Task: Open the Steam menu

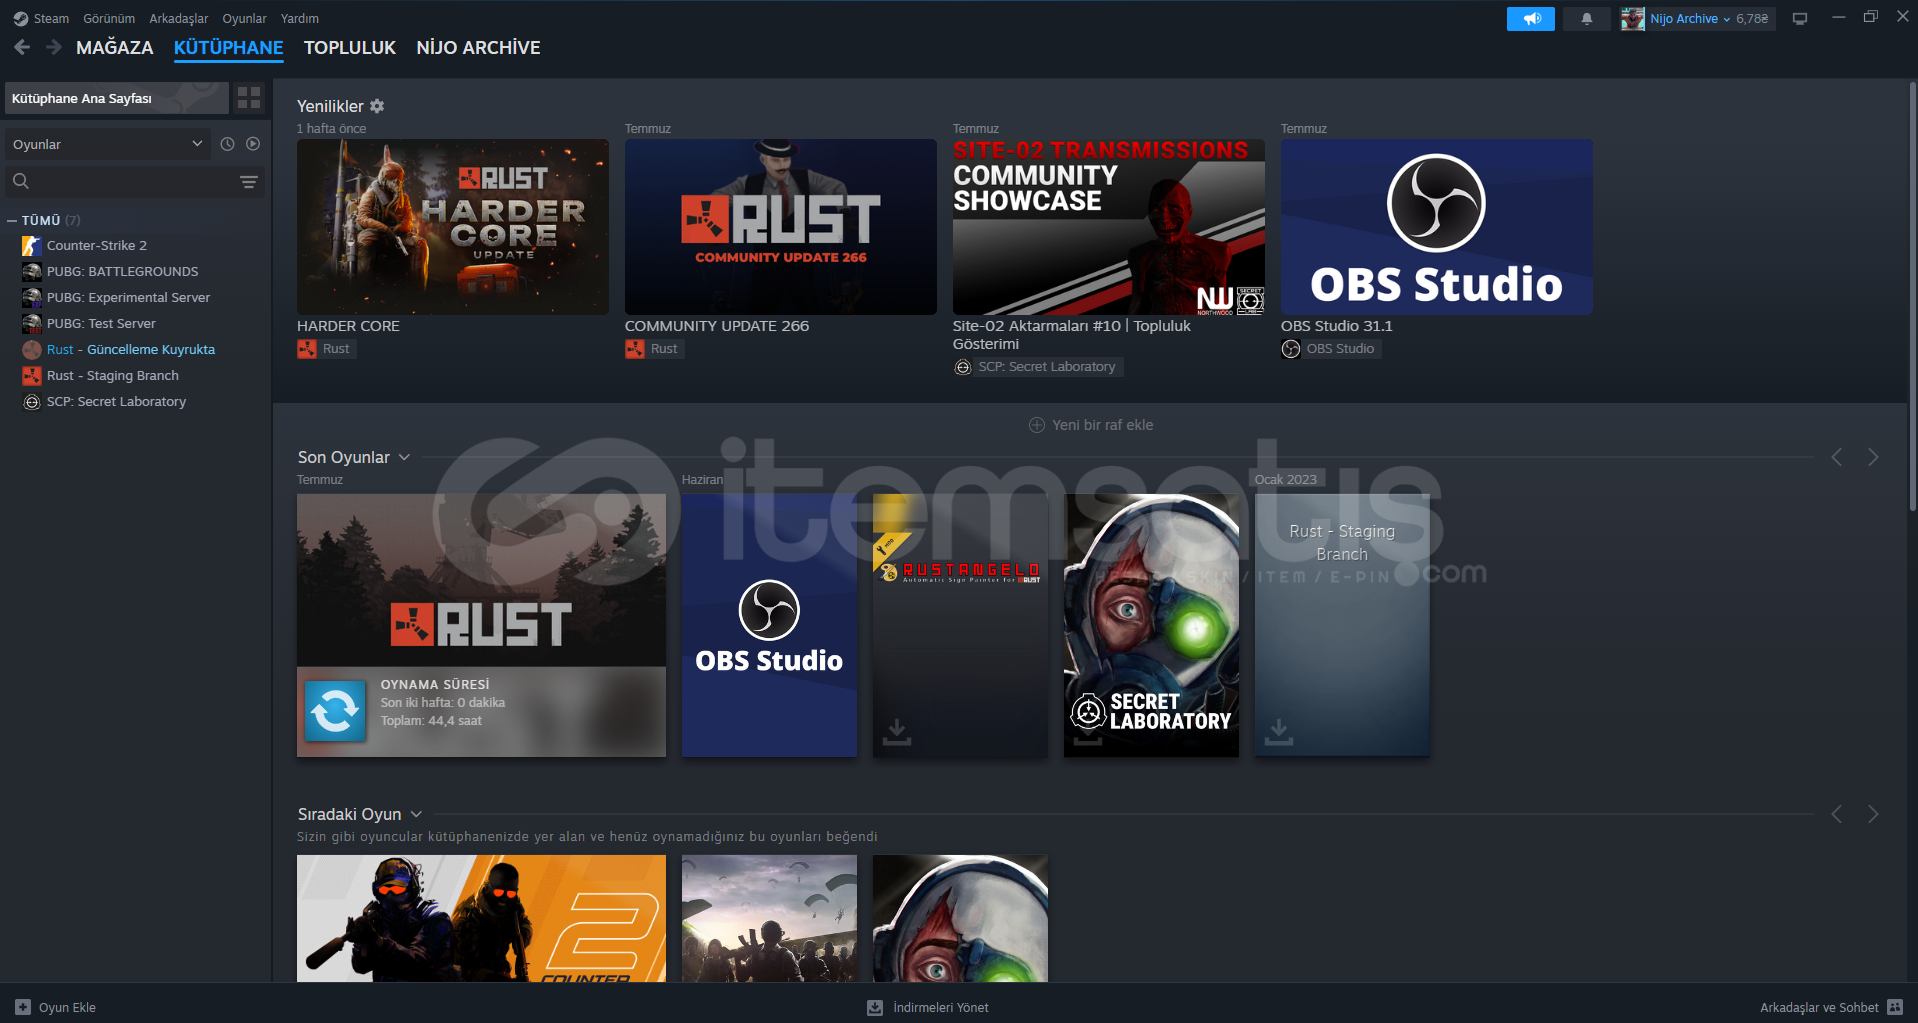Action: tap(51, 19)
